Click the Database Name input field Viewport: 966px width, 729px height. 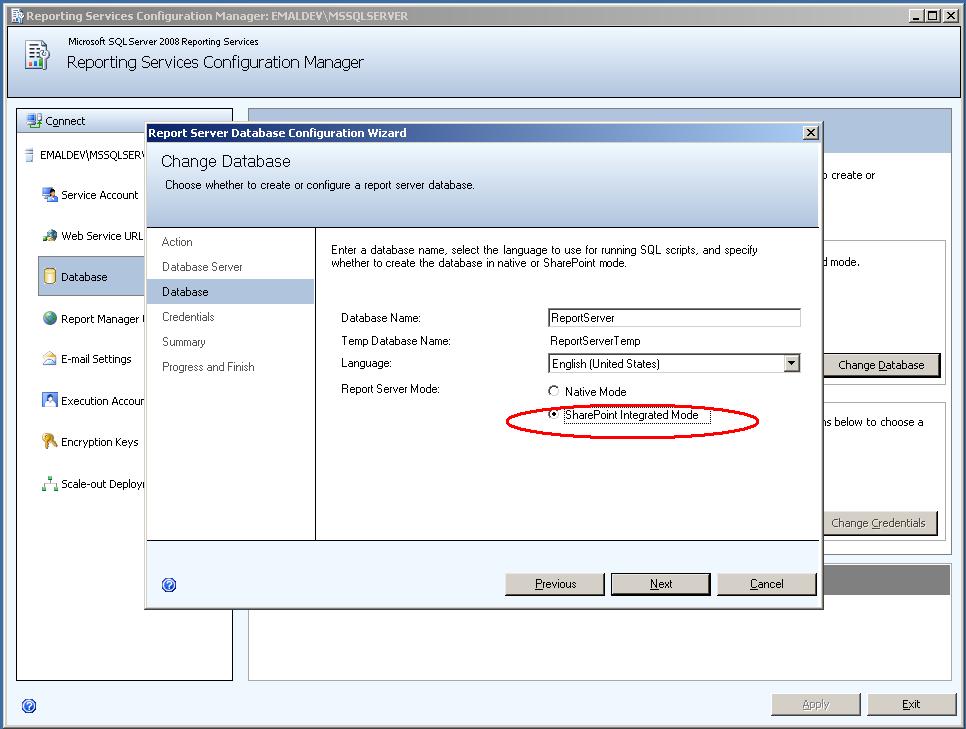pos(674,317)
